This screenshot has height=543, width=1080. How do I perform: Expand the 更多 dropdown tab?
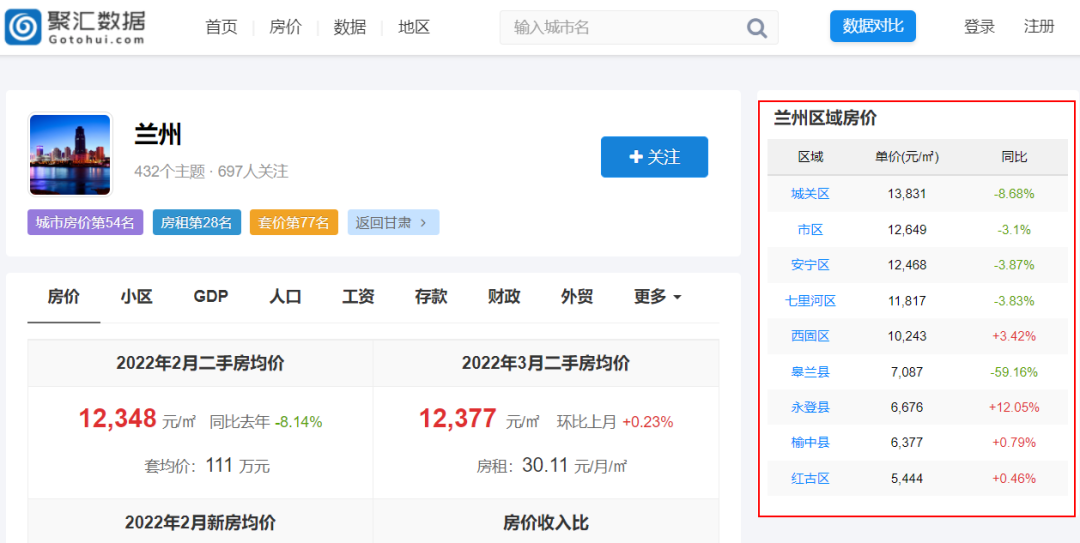[658, 297]
